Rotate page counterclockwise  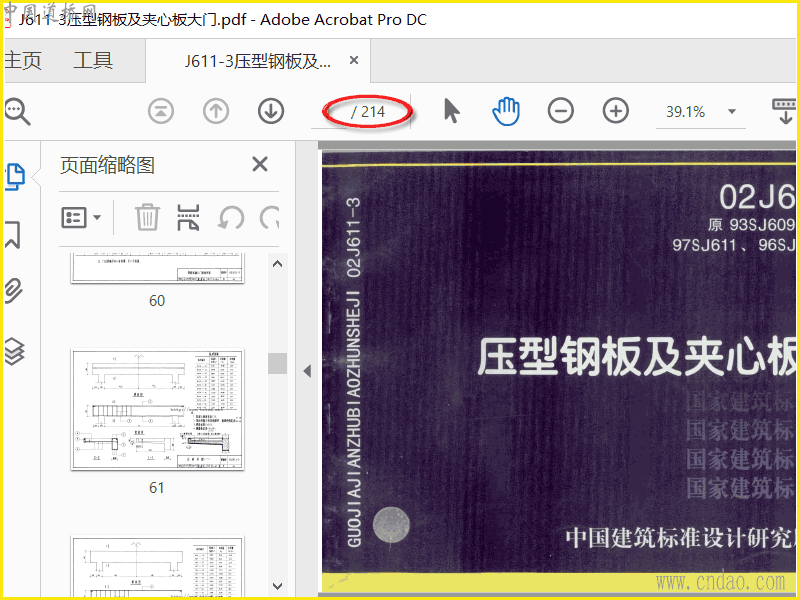pos(231,218)
